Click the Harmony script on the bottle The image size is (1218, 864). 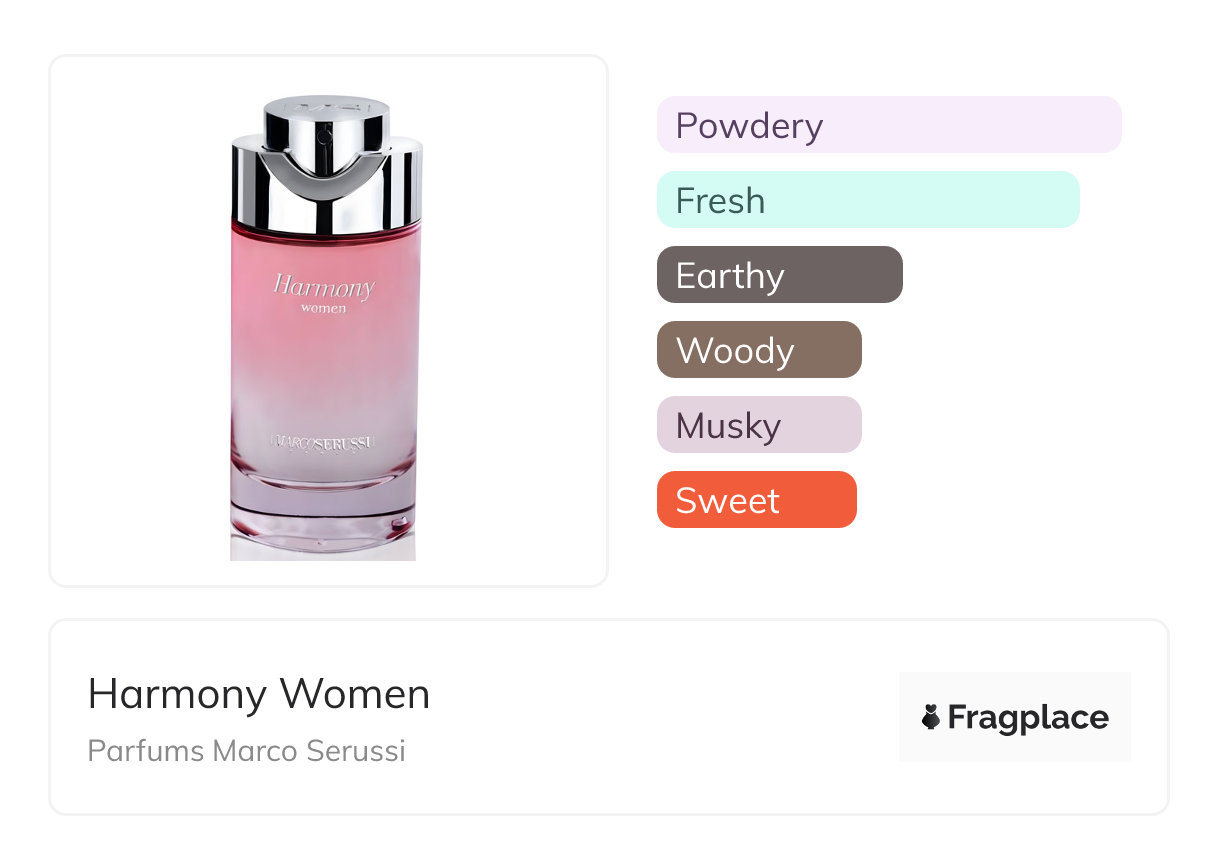point(323,287)
